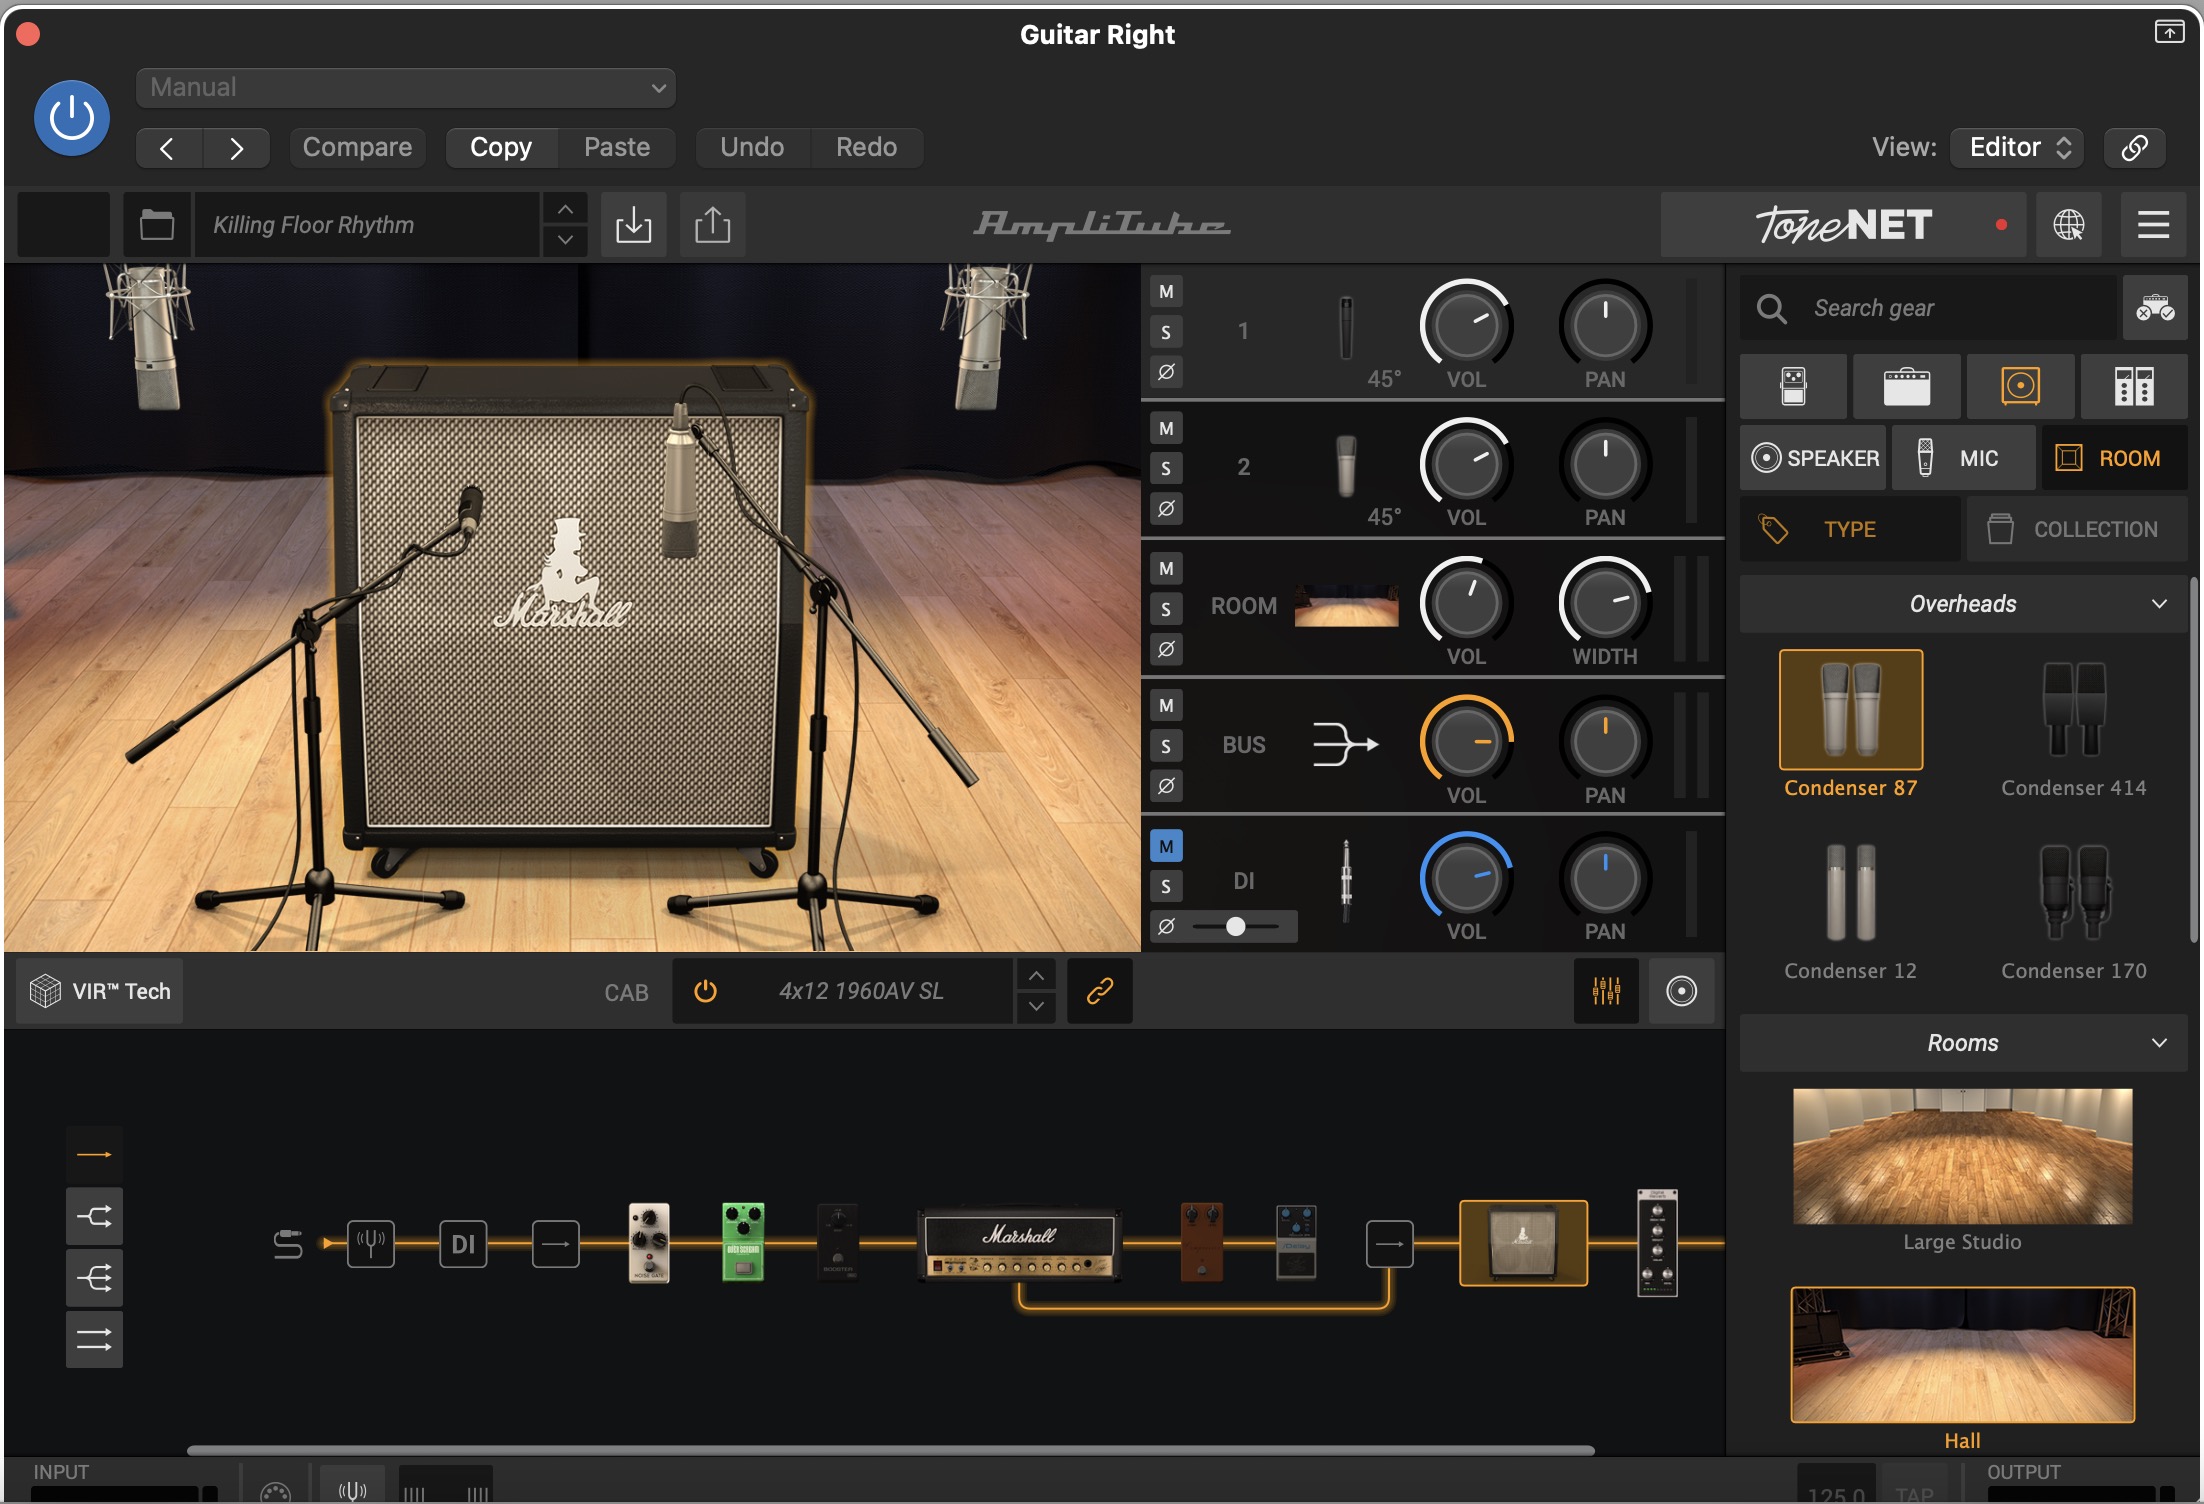This screenshot has height=1504, width=2204.
Task: Click the globe web cursor icon
Action: (2068, 225)
